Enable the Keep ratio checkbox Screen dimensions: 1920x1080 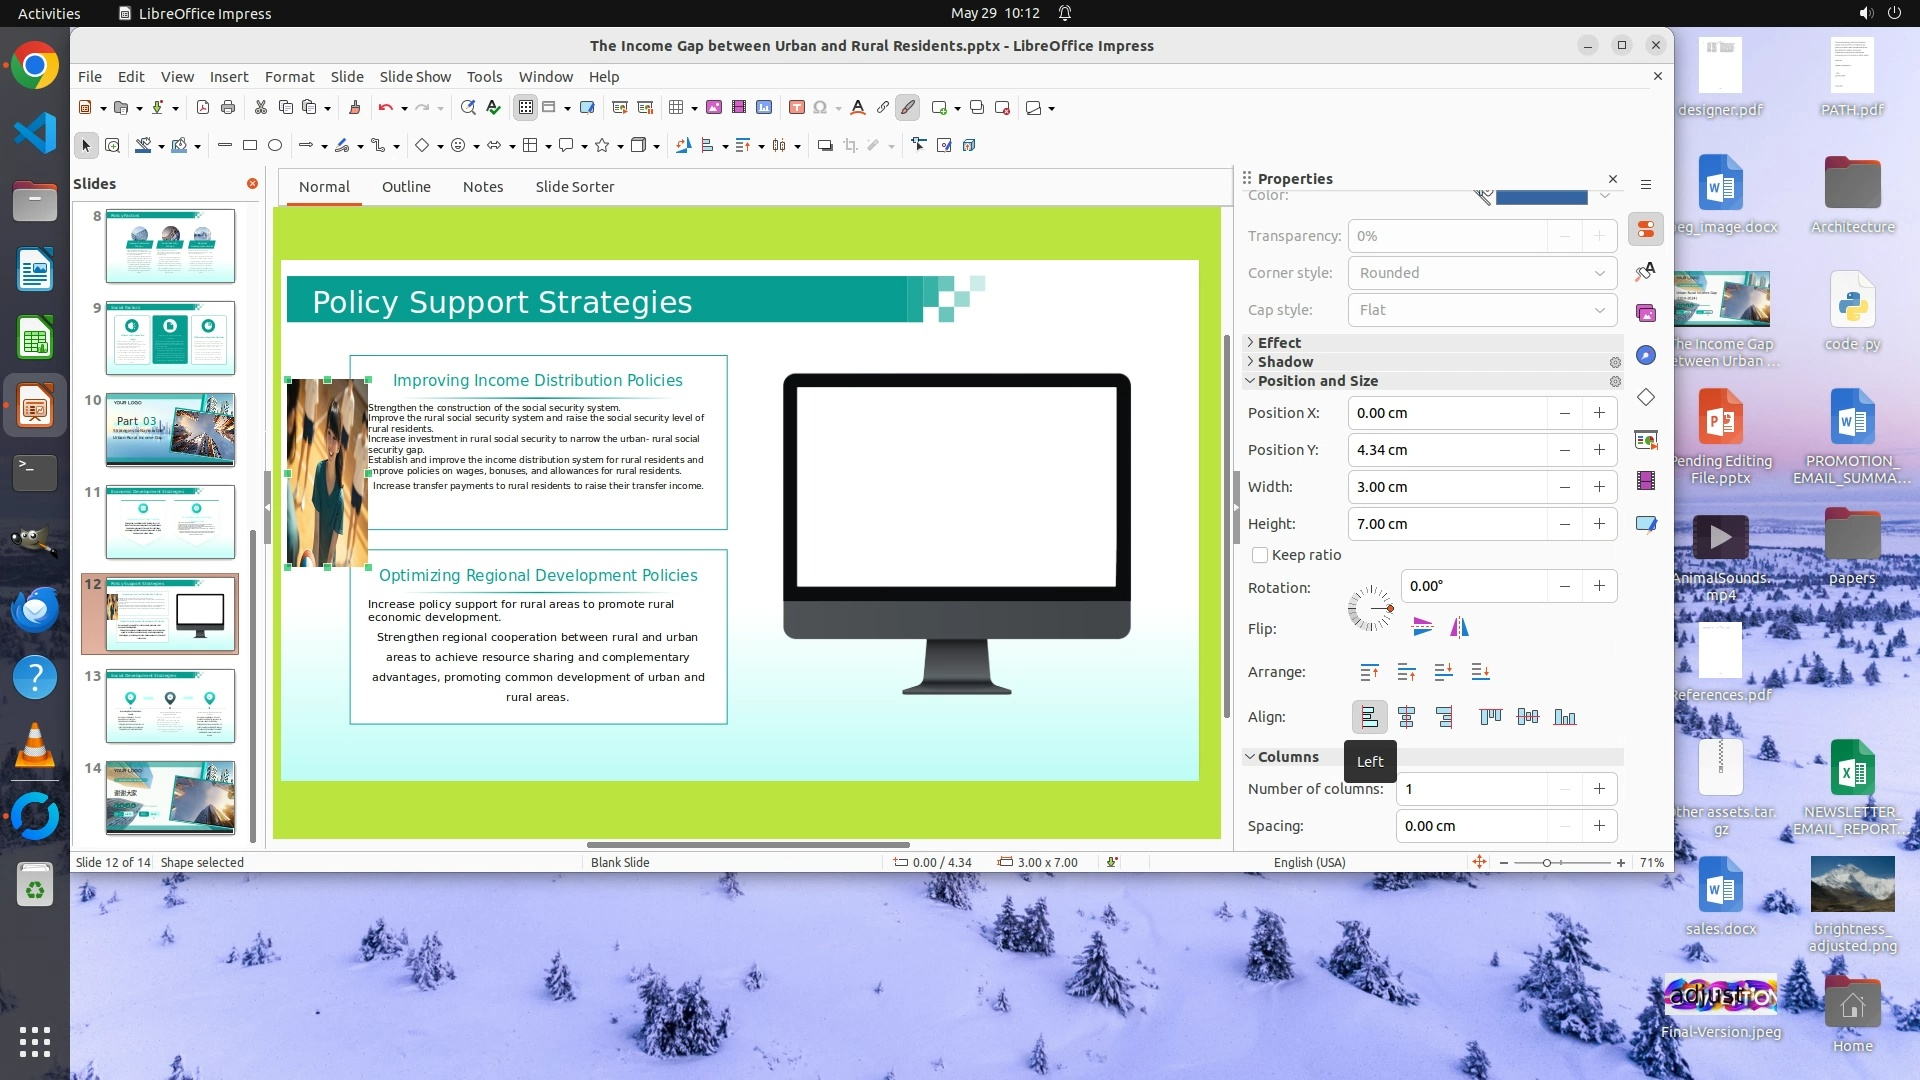coord(1260,555)
